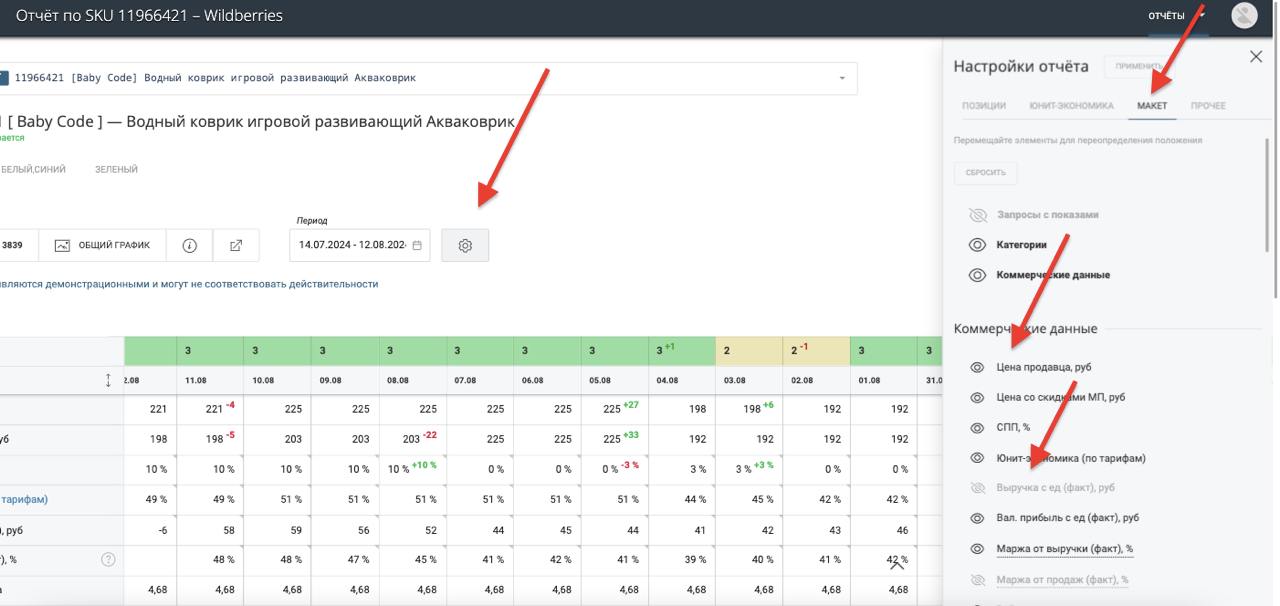Click the cell 10 % with +10 % change
This screenshot has width=1280, height=606.
pos(412,469)
